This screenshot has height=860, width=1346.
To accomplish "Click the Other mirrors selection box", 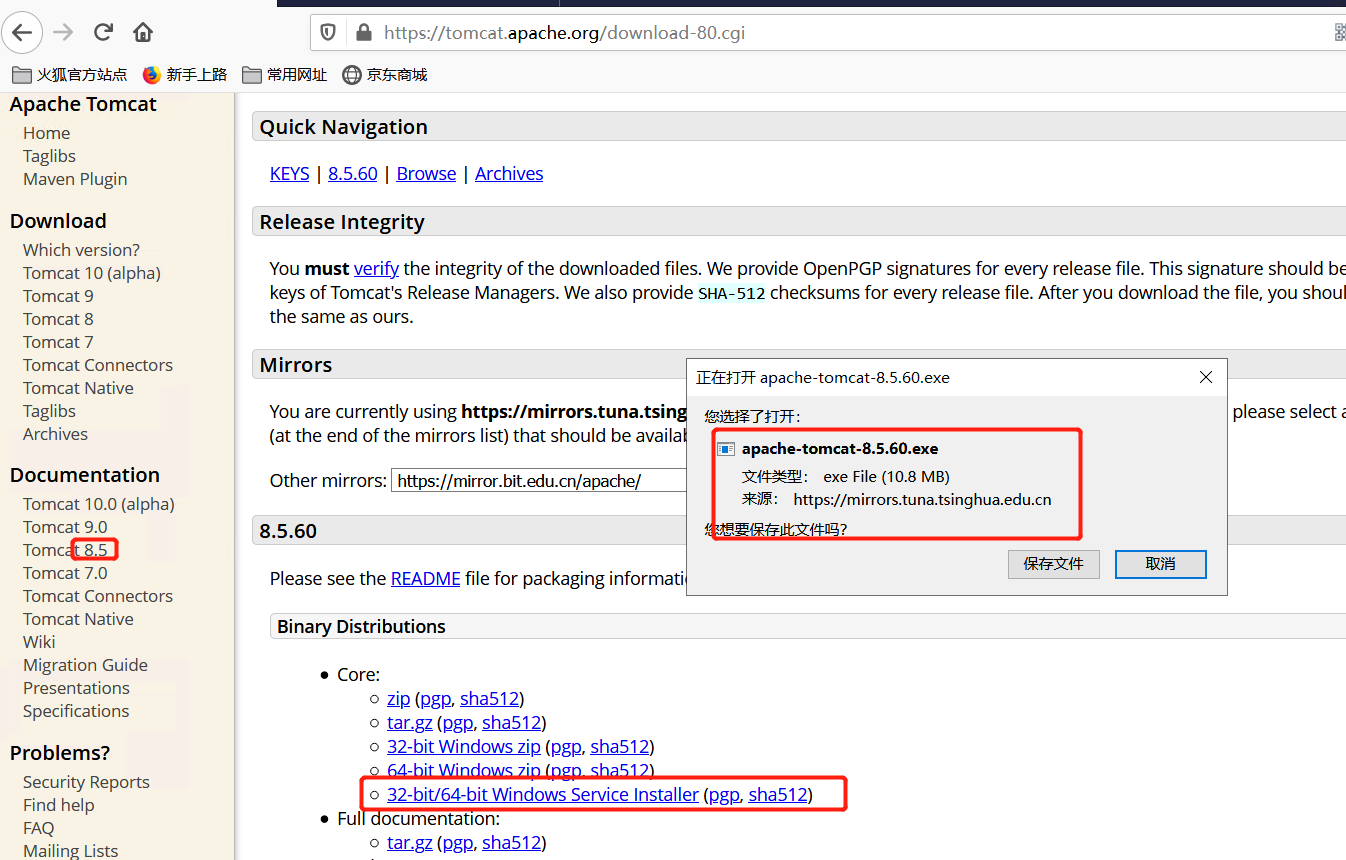I will click(541, 481).
